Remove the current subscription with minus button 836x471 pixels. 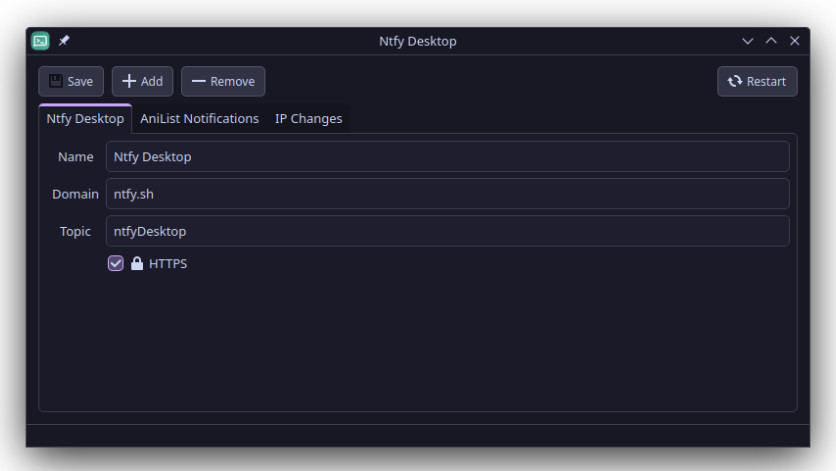pos(223,82)
